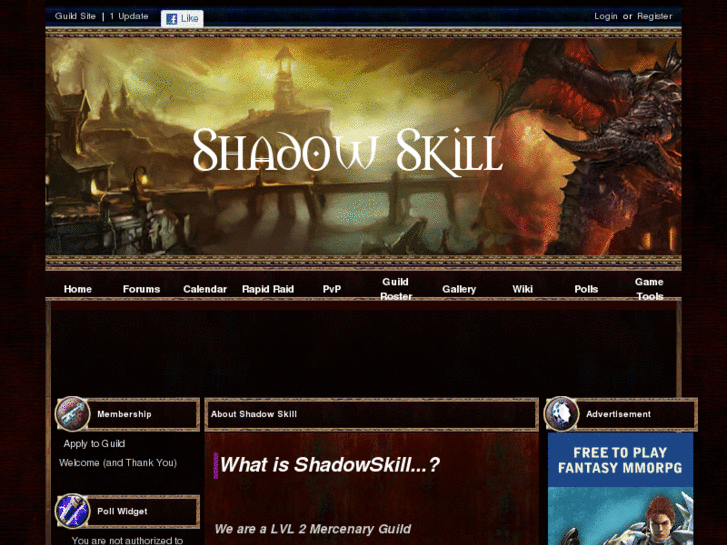Click the Apply to Guild link
The height and width of the screenshot is (545, 727).
(x=94, y=444)
